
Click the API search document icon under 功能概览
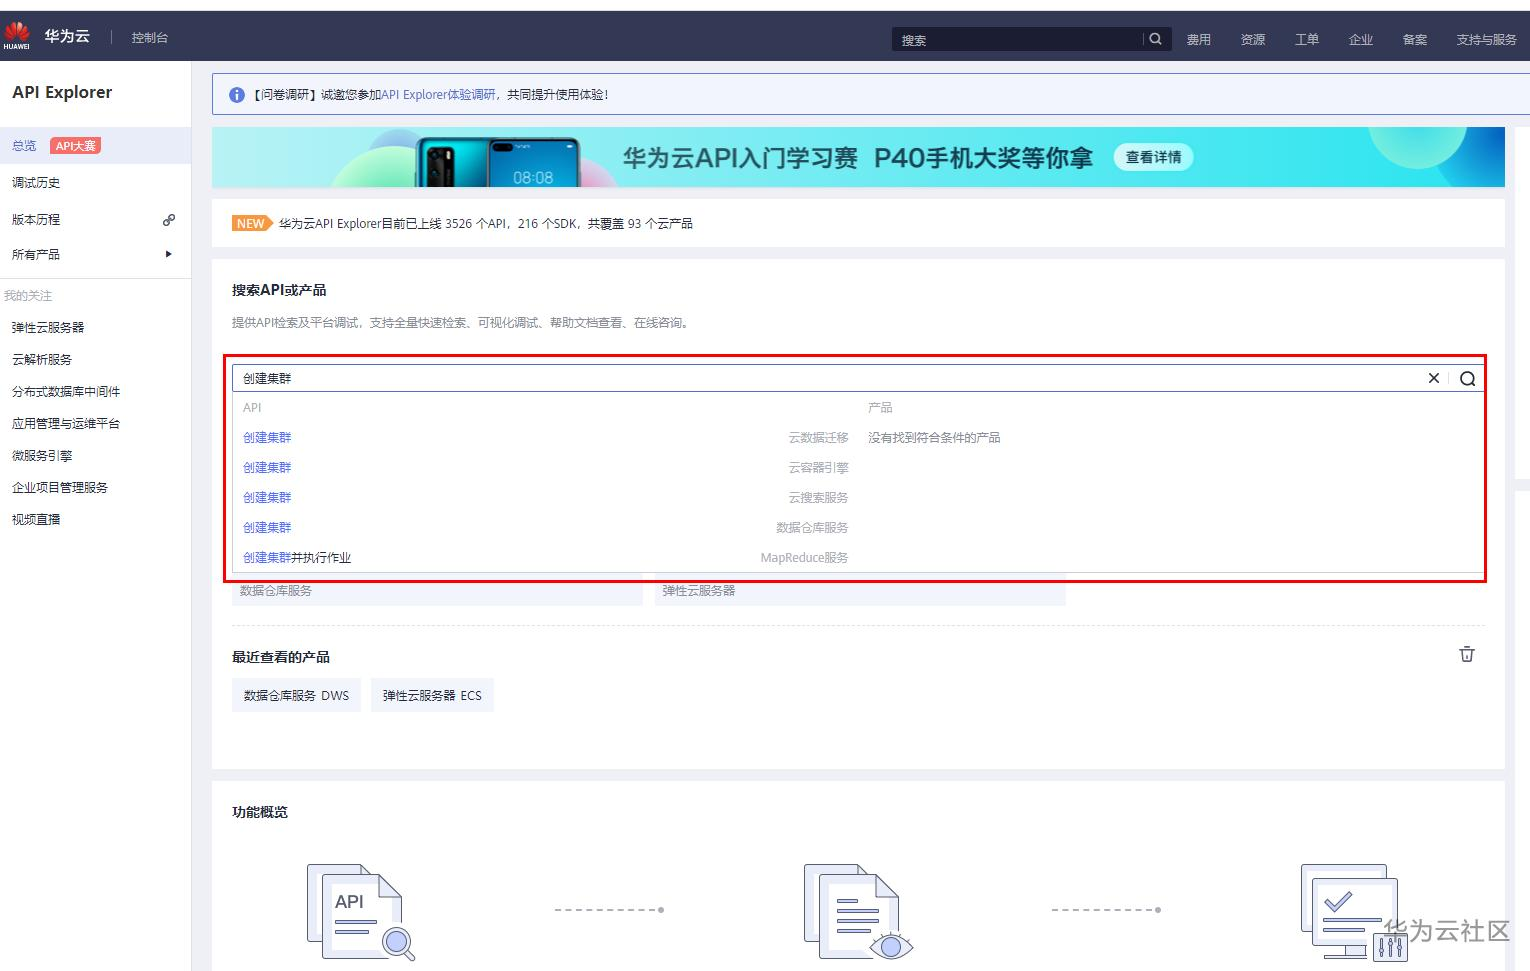tap(358, 910)
